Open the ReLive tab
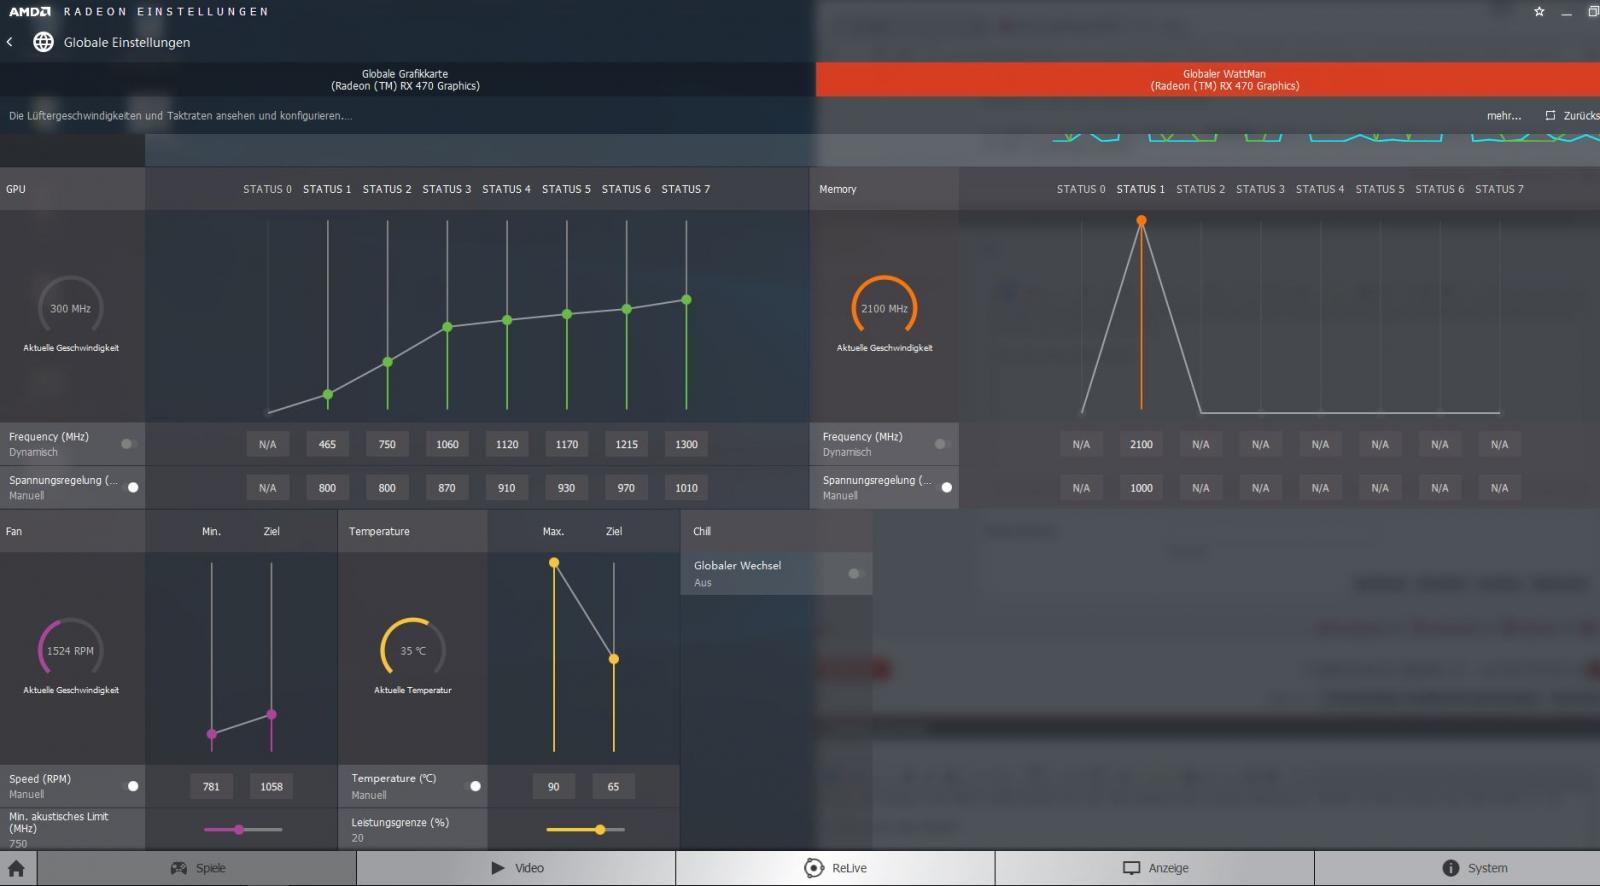1600x886 pixels. point(835,868)
